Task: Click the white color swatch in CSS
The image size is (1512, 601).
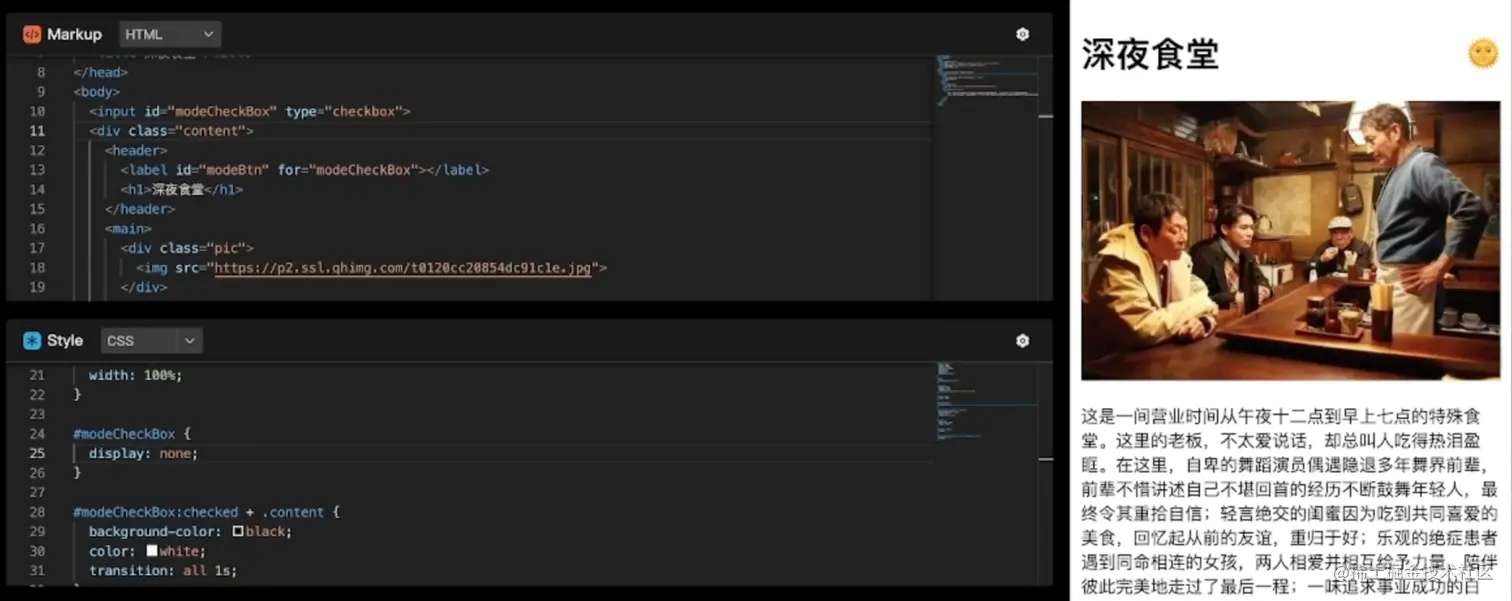Action: point(152,551)
